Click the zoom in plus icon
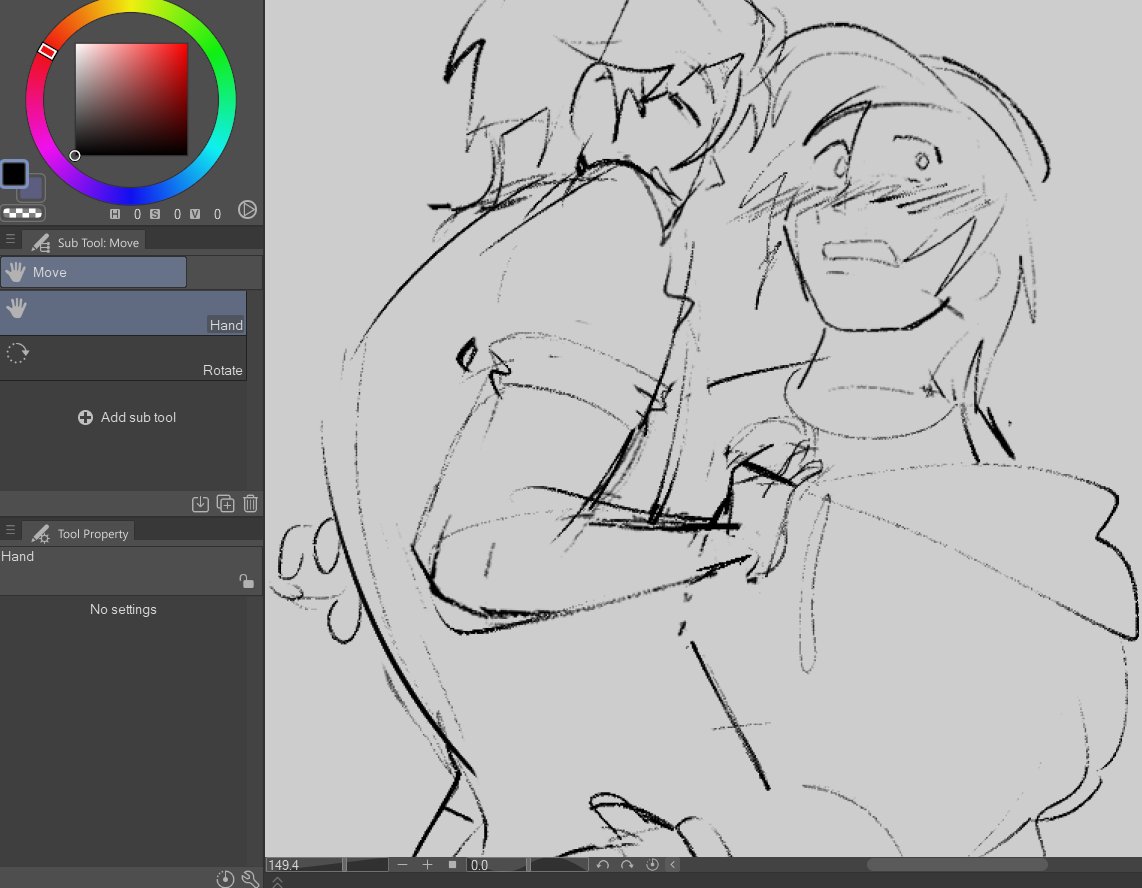This screenshot has height=888, width=1142. (x=428, y=865)
